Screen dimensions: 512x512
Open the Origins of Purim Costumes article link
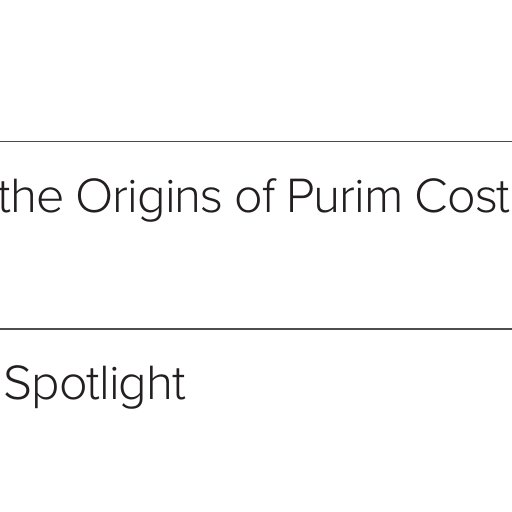(255, 197)
